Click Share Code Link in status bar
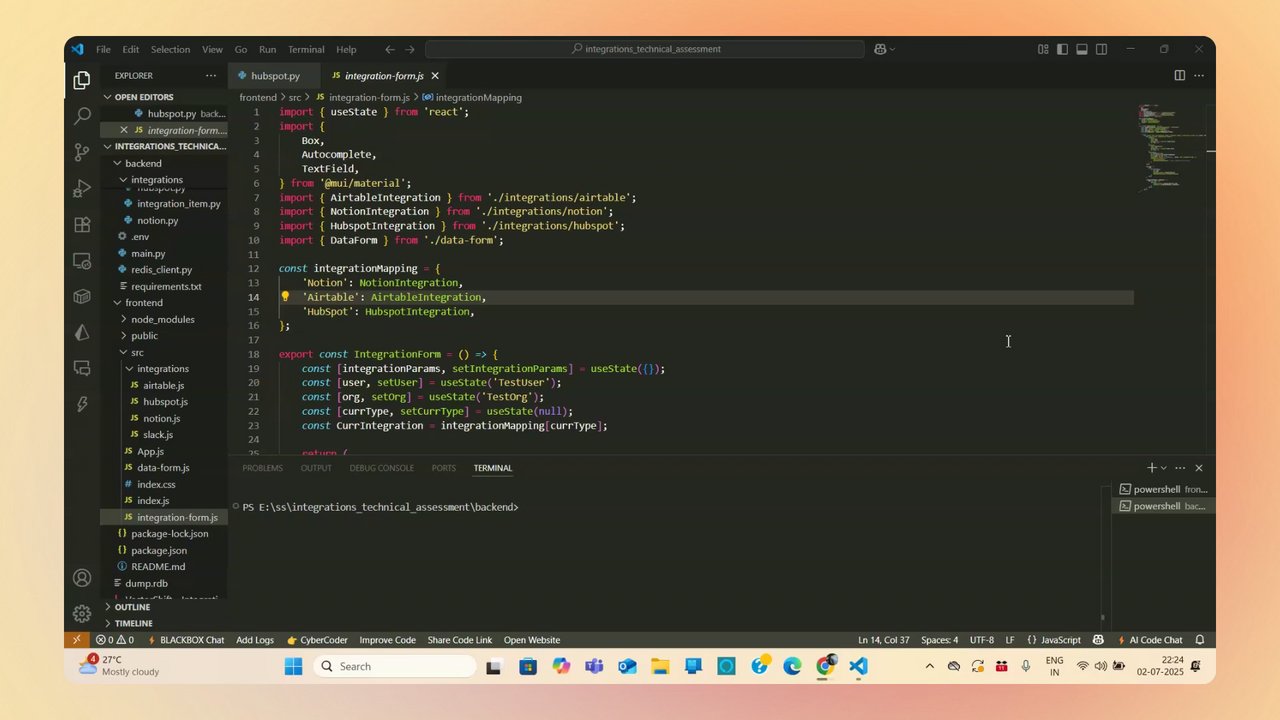1280x720 pixels. (x=459, y=640)
